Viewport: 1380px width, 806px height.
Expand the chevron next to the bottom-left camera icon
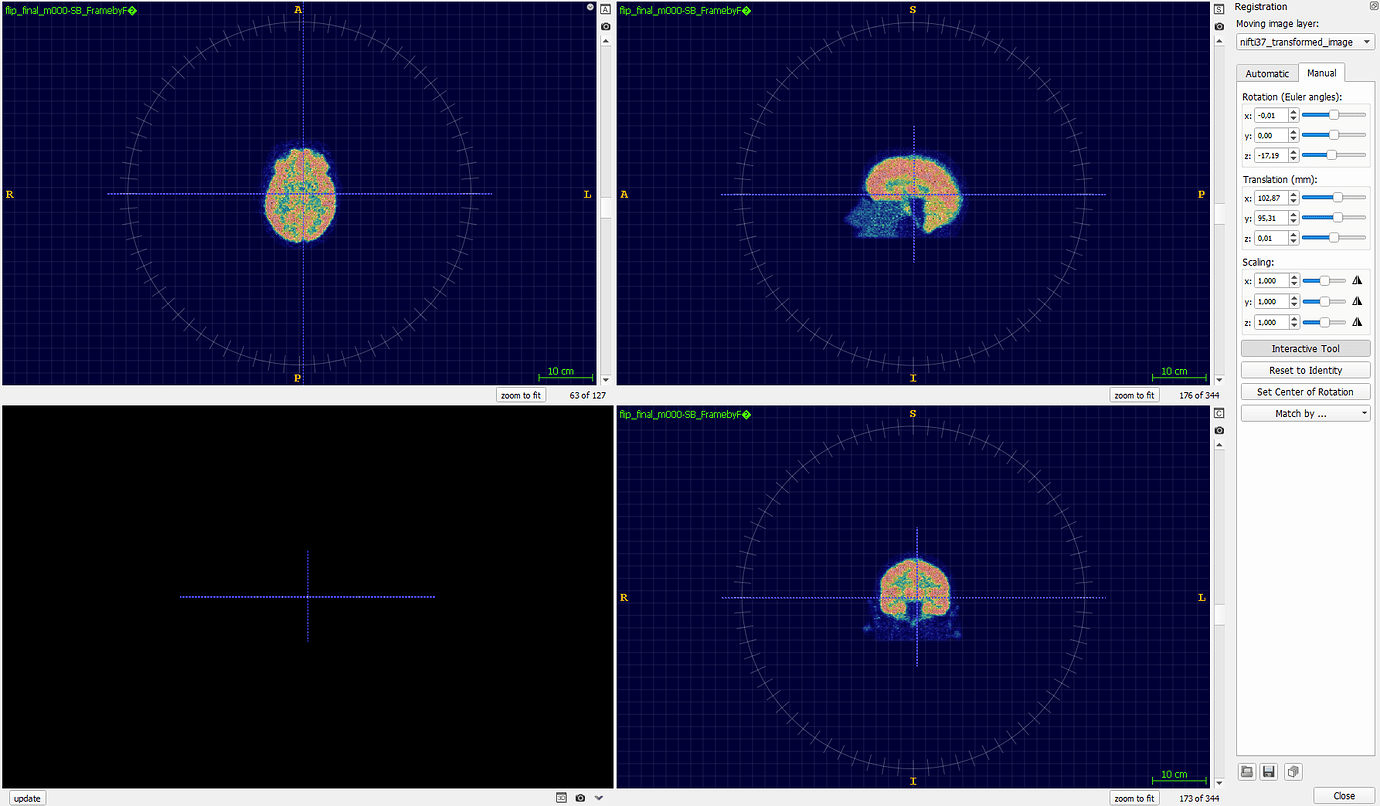coord(598,797)
